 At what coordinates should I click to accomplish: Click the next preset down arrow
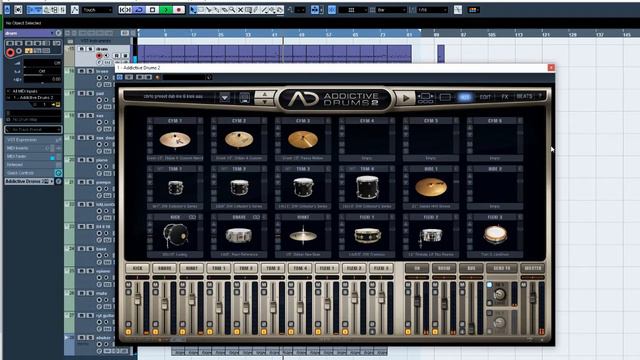click(x=264, y=101)
